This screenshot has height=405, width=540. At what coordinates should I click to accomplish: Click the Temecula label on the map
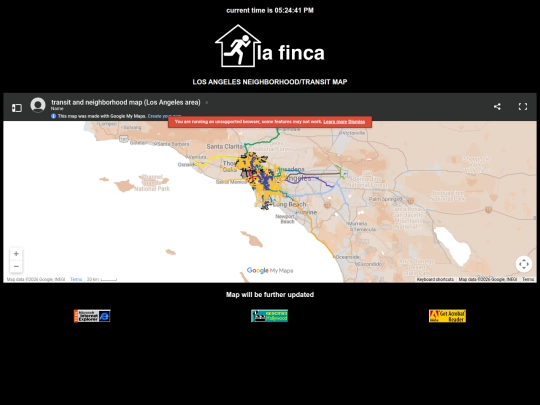pyautogui.click(x=365, y=229)
